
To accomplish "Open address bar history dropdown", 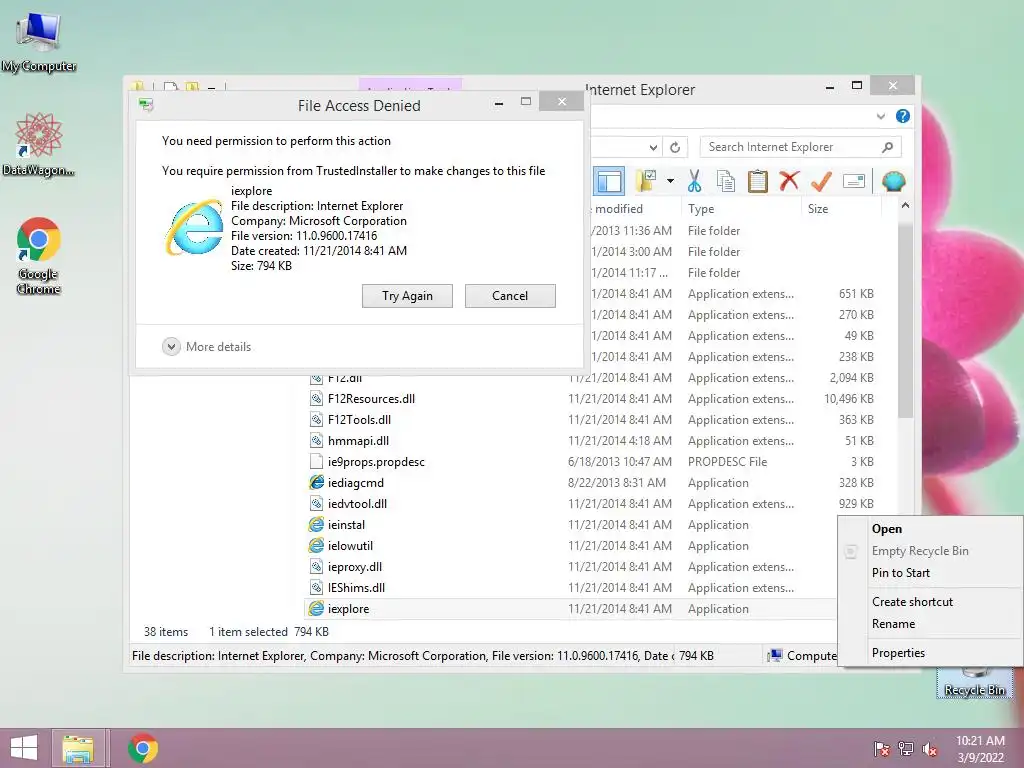I will click(652, 148).
